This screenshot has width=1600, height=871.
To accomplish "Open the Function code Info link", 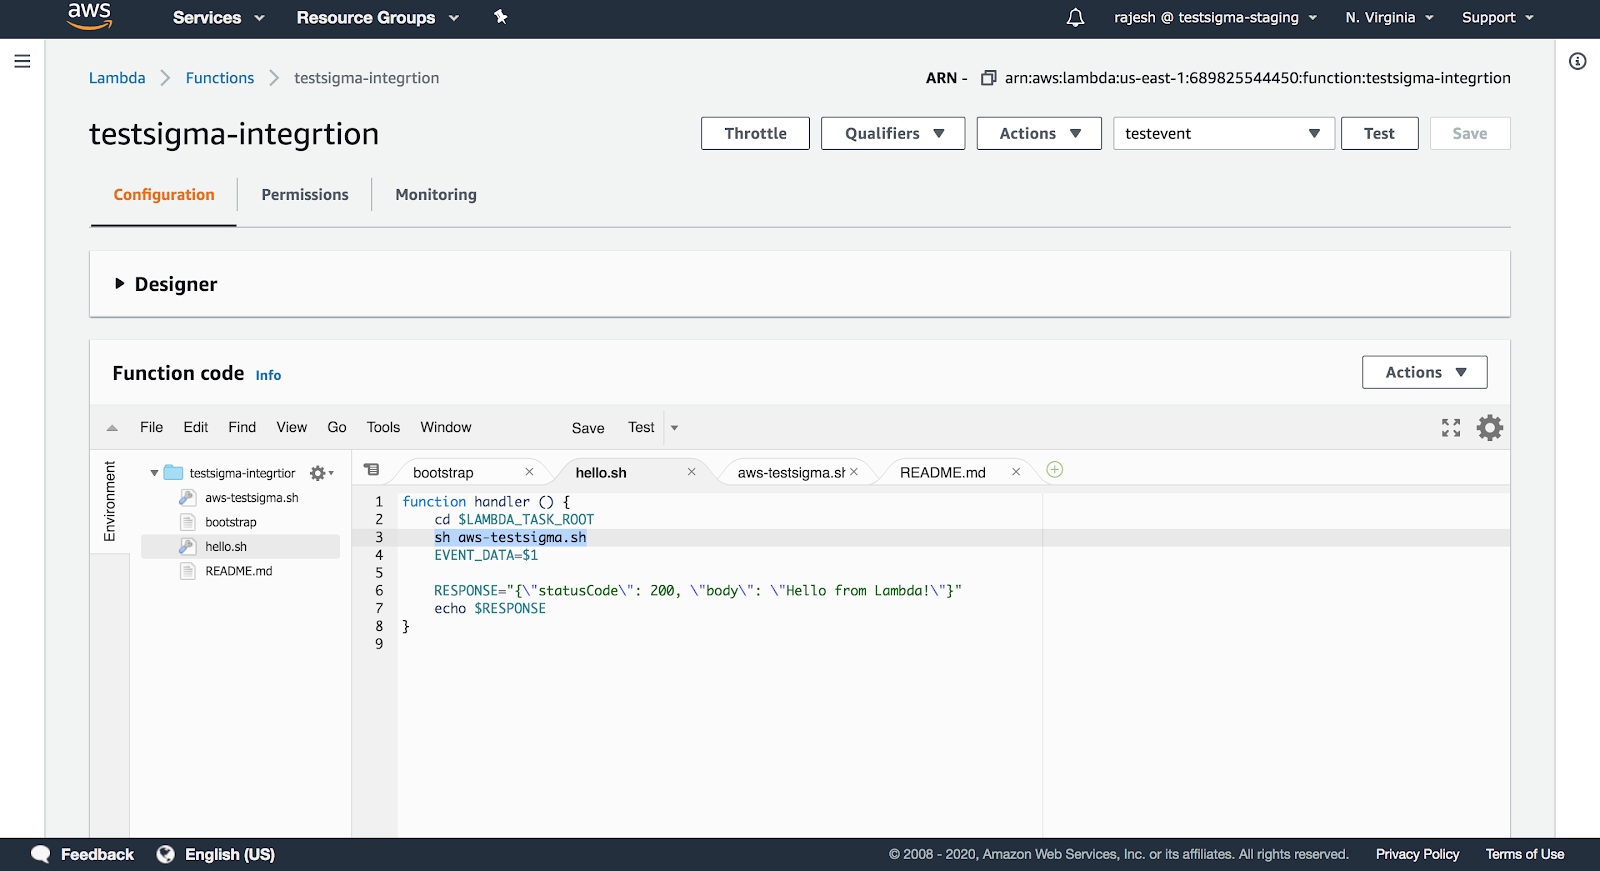I will [x=268, y=375].
